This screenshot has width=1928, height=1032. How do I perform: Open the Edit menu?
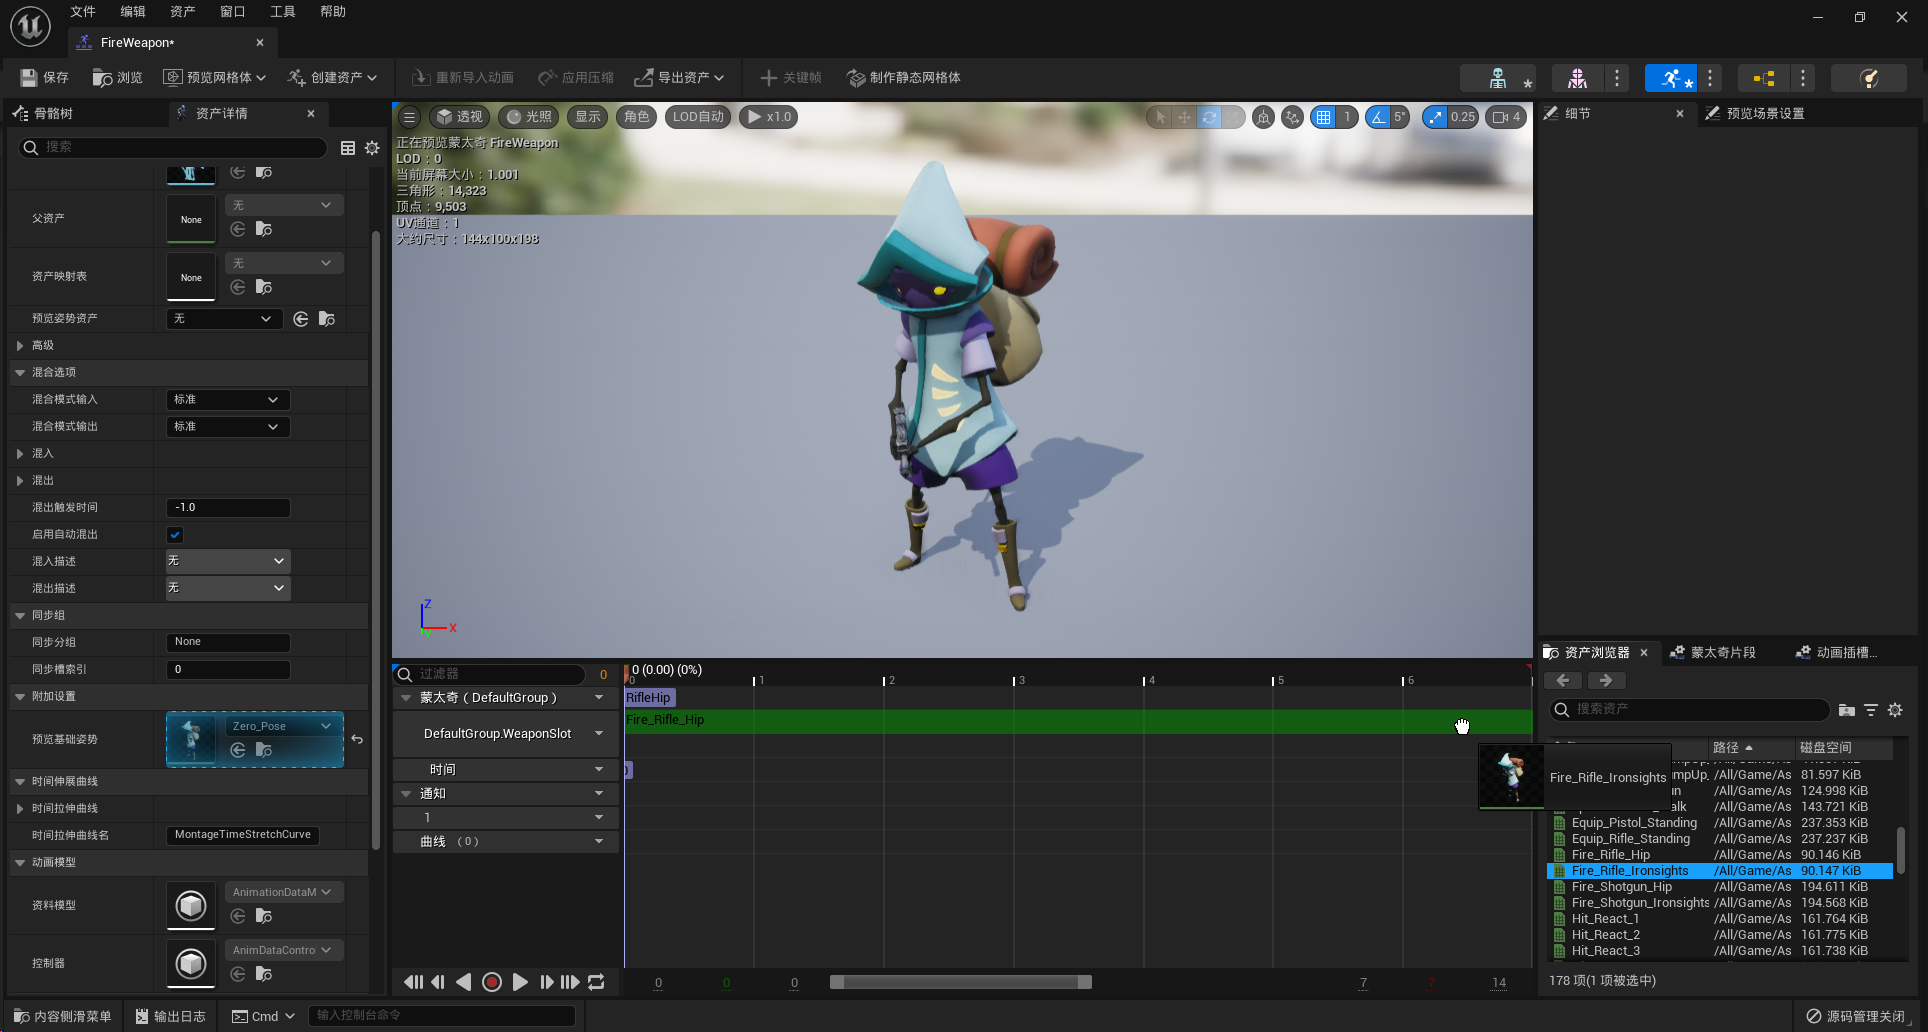click(133, 12)
